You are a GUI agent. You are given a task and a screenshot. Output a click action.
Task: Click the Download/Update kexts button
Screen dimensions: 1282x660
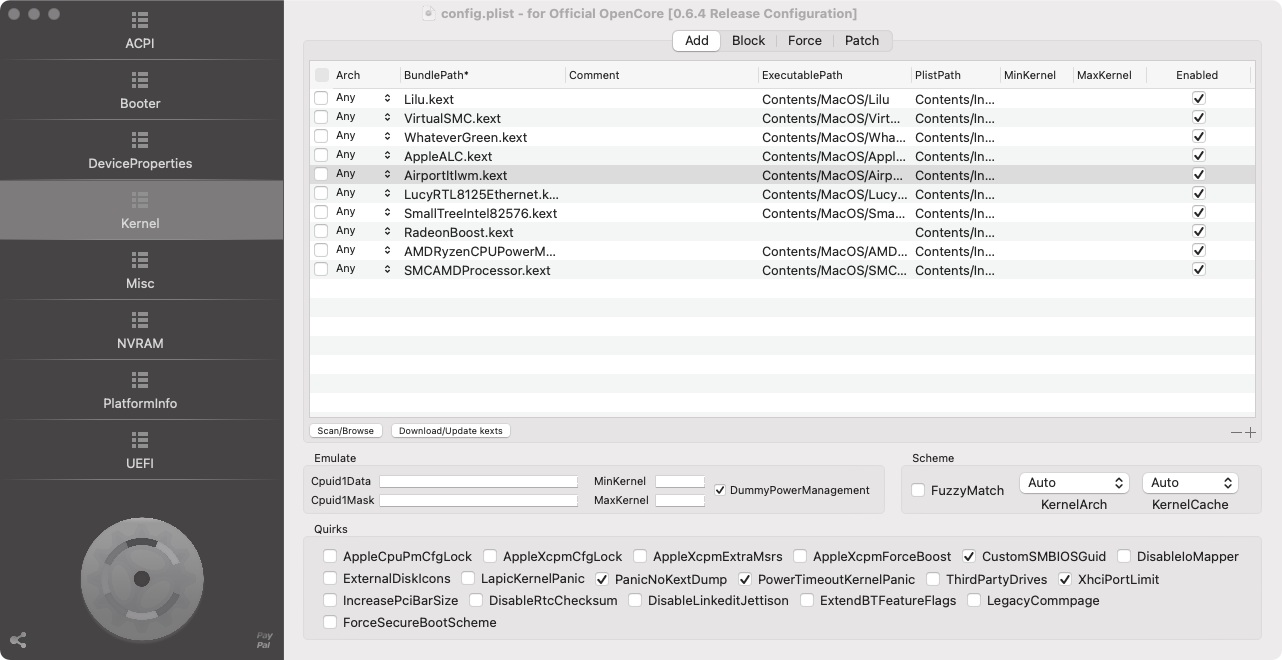(450, 431)
